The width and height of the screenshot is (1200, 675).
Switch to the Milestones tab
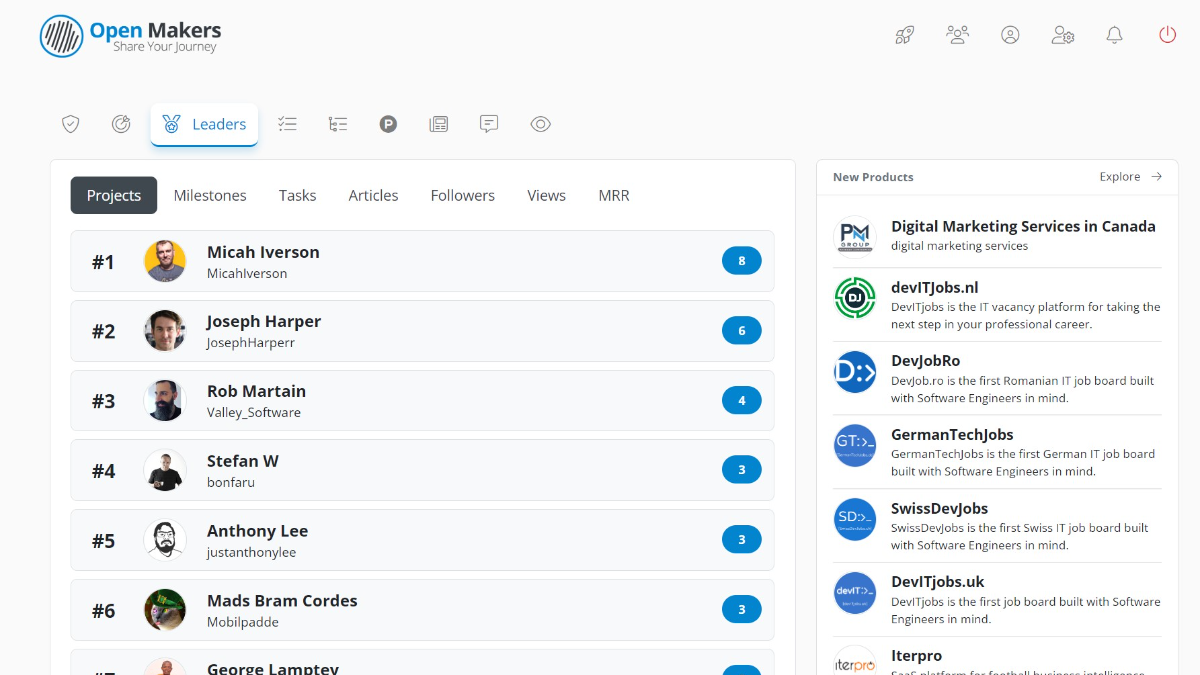210,196
